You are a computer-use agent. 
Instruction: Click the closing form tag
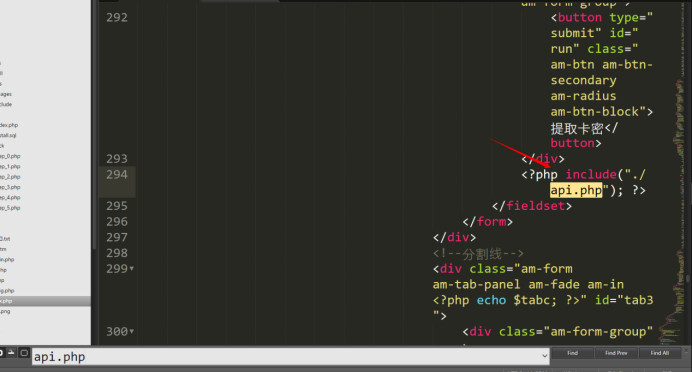click(x=488, y=222)
